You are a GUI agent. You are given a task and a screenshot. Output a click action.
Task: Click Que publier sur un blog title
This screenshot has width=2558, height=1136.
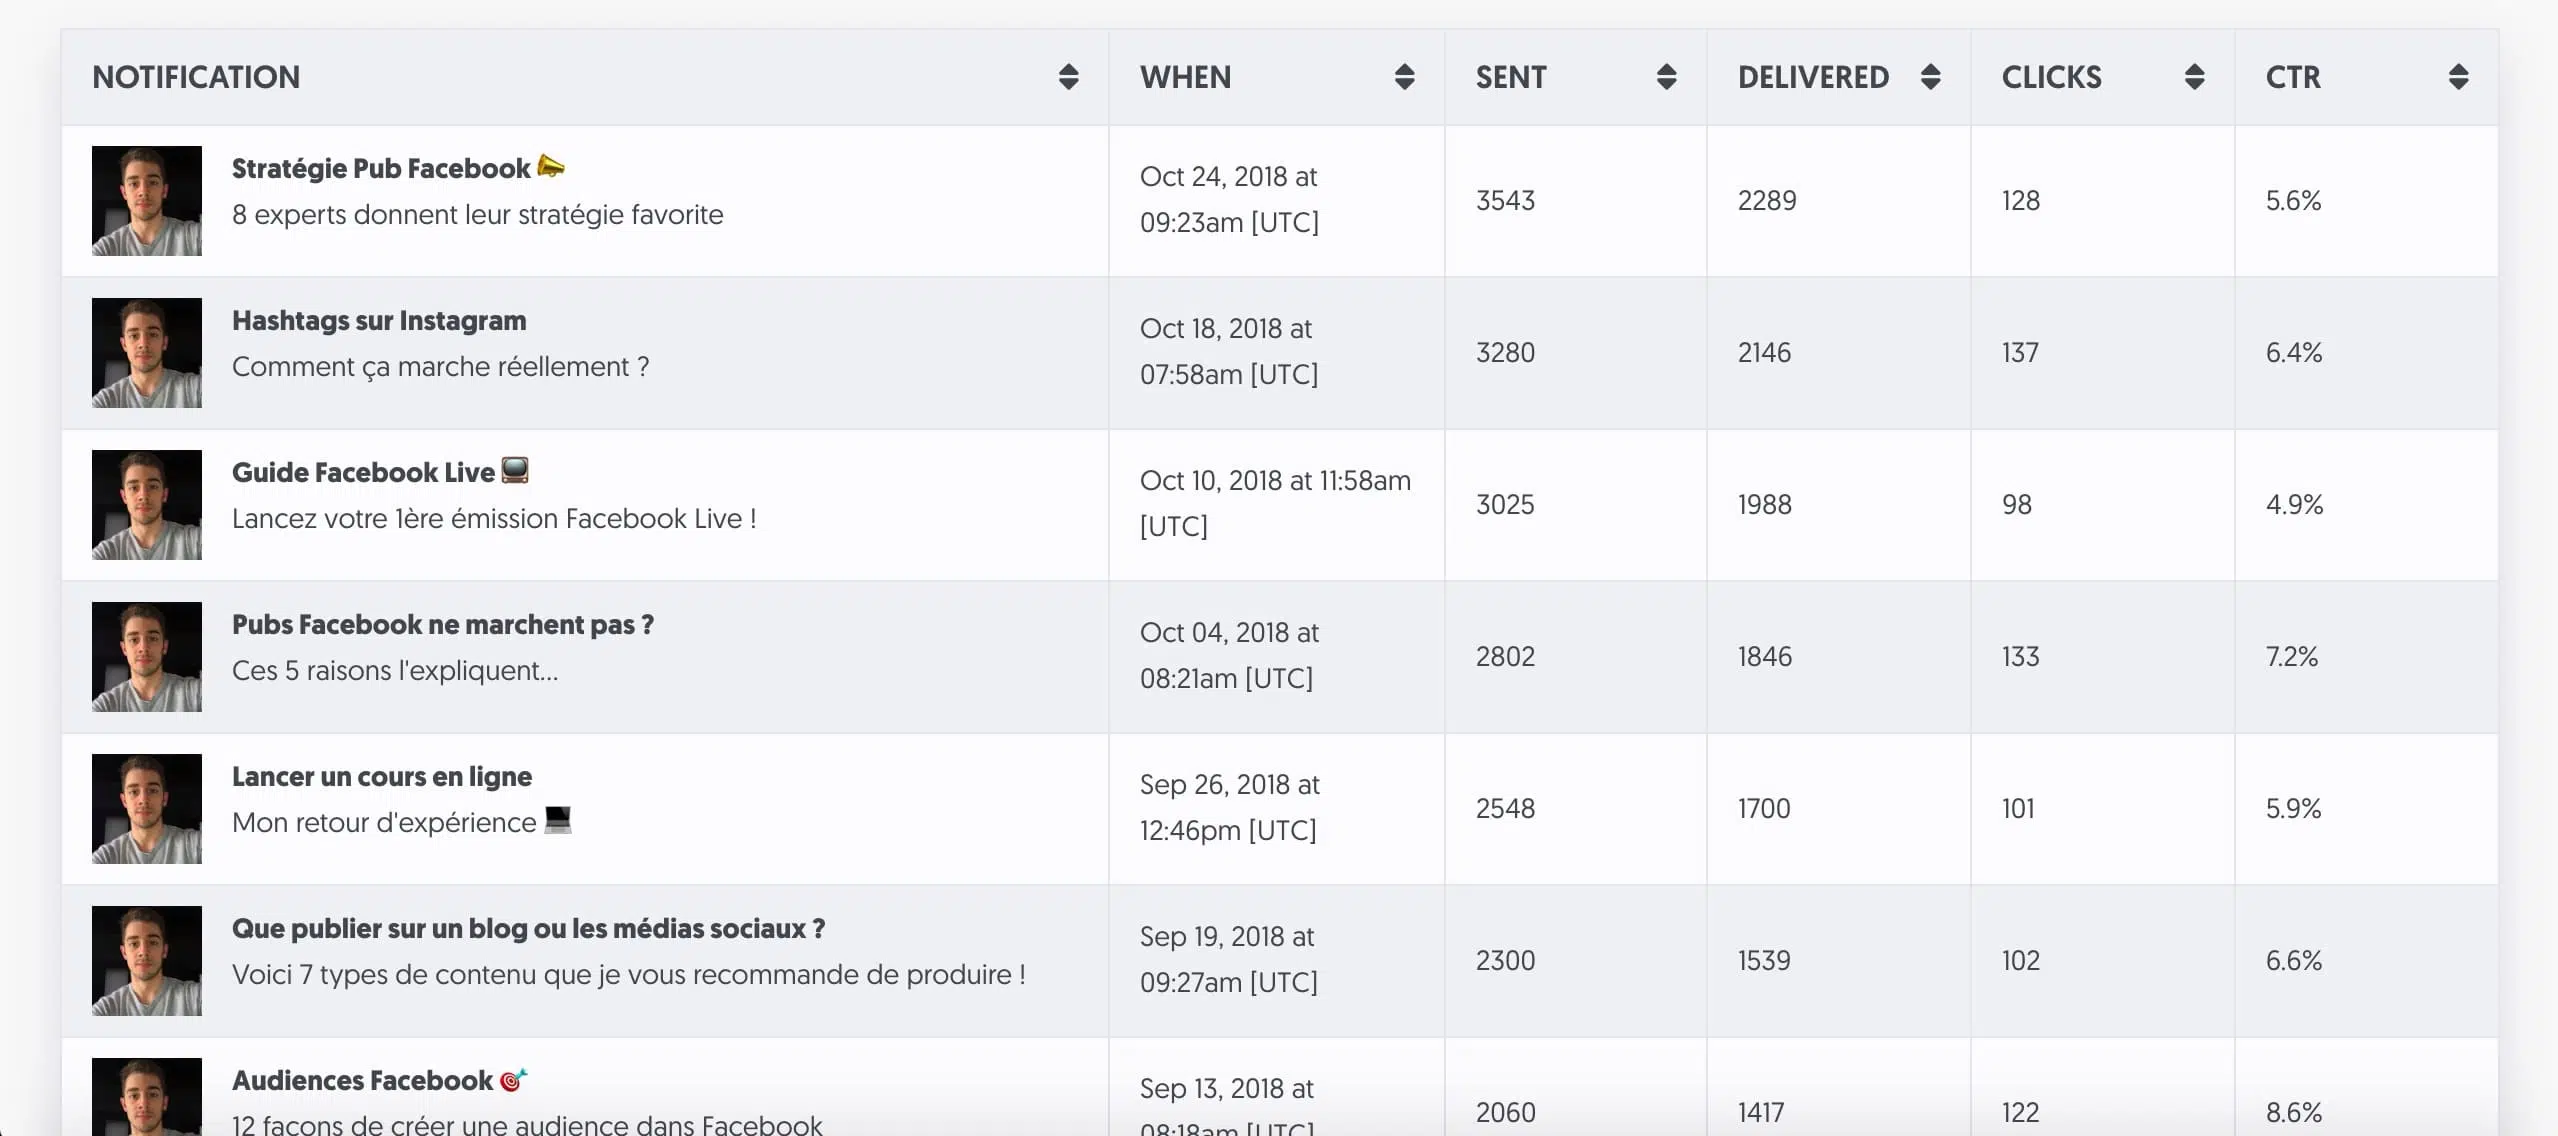528,929
